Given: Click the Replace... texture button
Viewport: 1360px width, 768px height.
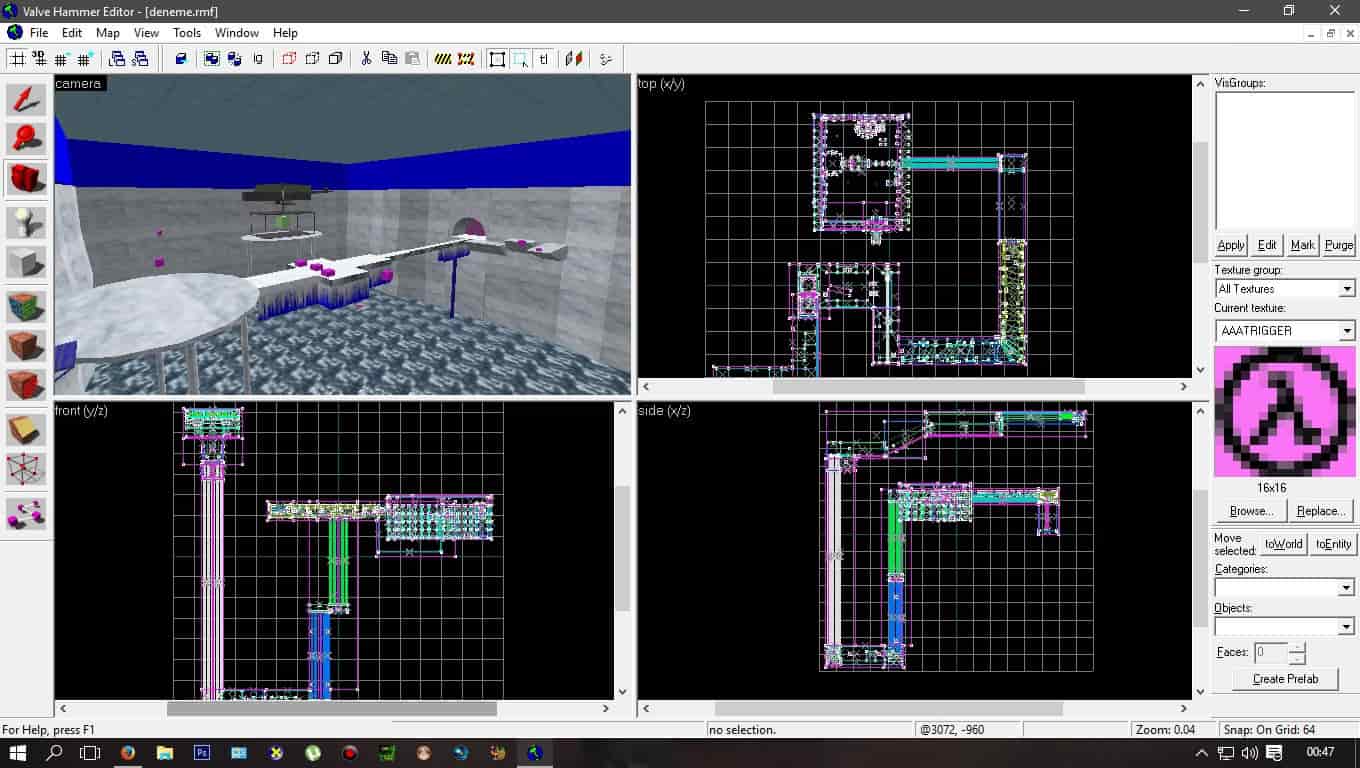Looking at the screenshot, I should tap(1320, 511).
